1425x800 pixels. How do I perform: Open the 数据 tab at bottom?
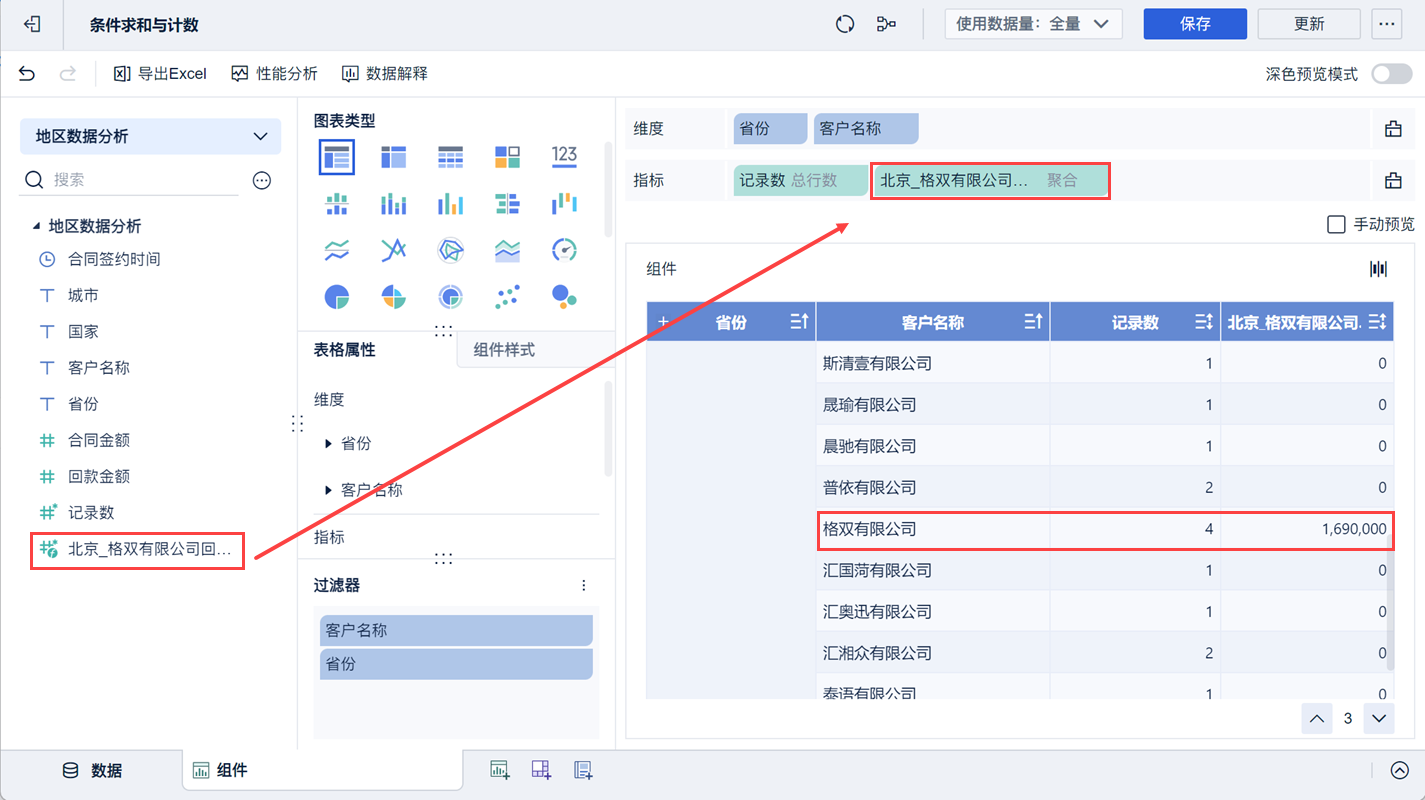point(91,771)
